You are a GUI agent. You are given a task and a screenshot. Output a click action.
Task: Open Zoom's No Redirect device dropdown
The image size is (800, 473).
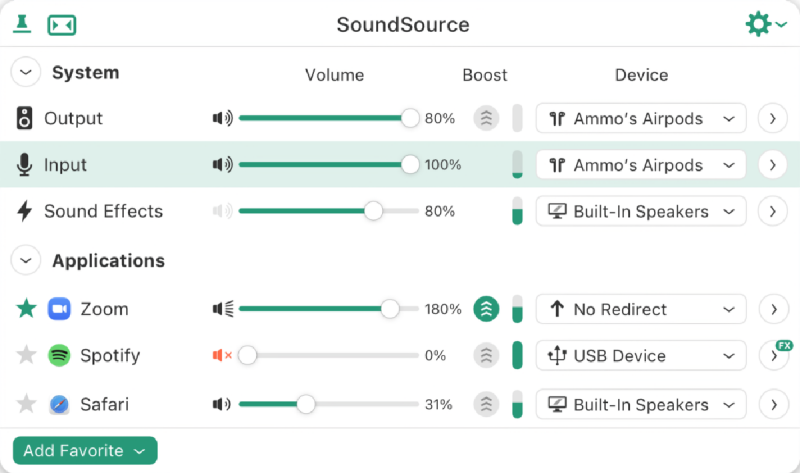(x=641, y=309)
